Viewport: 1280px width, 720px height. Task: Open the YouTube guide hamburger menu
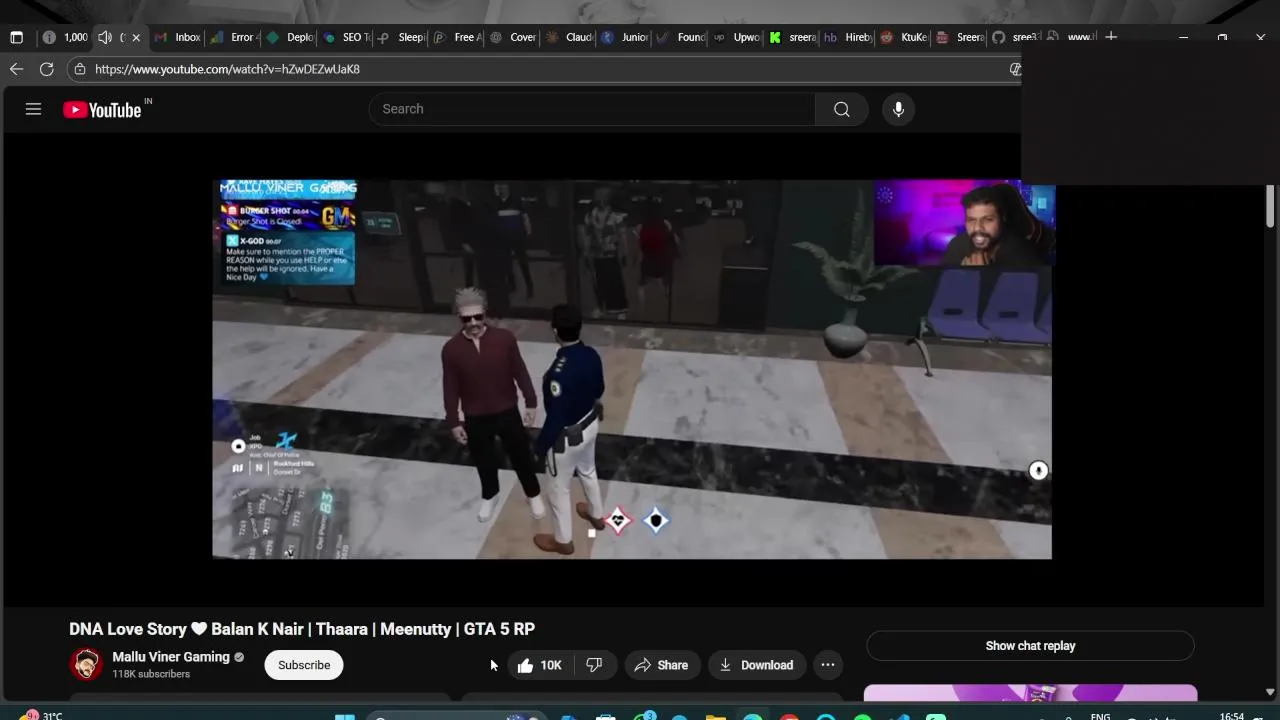coord(33,109)
